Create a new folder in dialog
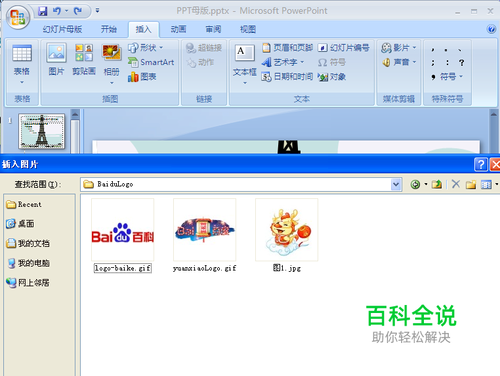 (x=471, y=184)
